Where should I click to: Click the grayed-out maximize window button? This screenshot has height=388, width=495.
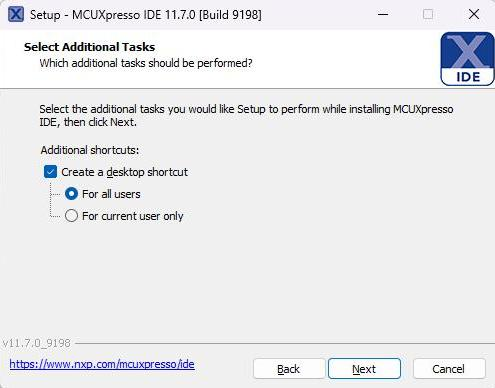(428, 14)
